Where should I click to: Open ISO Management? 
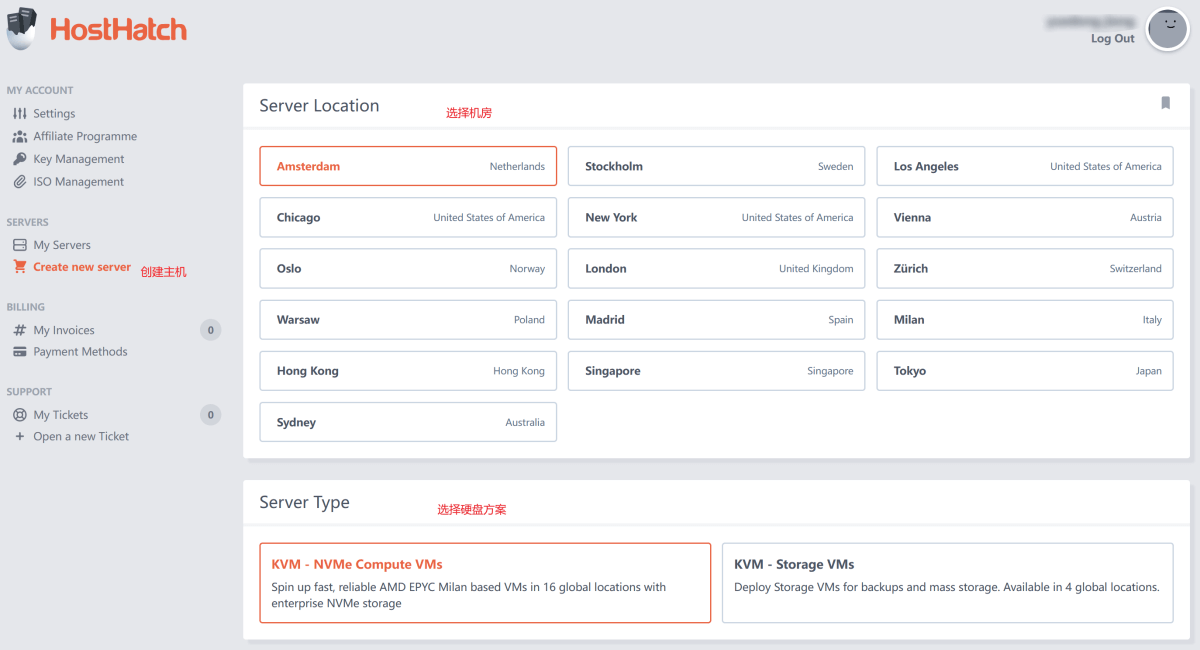click(x=79, y=182)
